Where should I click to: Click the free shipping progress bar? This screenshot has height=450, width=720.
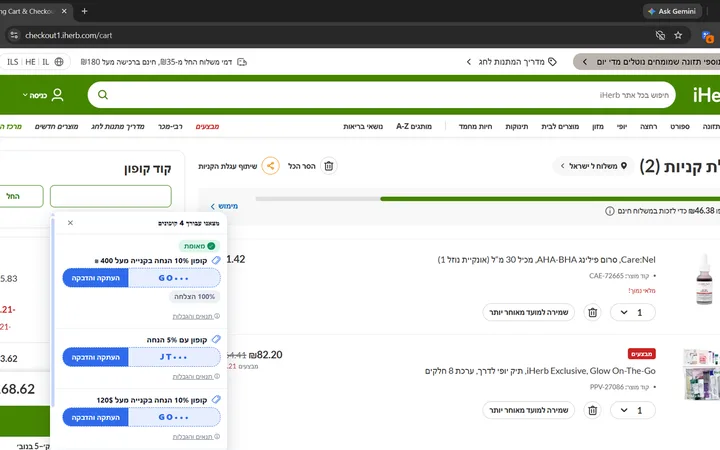(x=488, y=199)
